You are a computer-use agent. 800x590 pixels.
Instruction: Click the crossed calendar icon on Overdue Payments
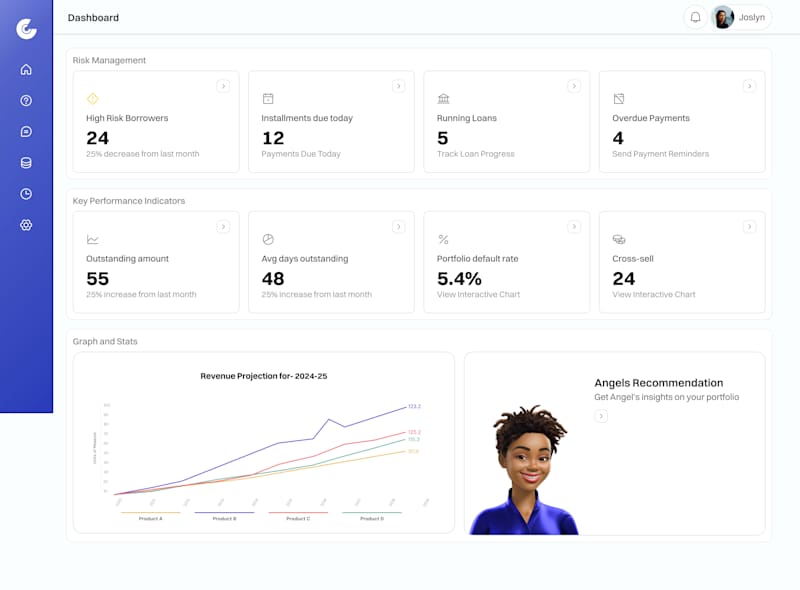619,99
